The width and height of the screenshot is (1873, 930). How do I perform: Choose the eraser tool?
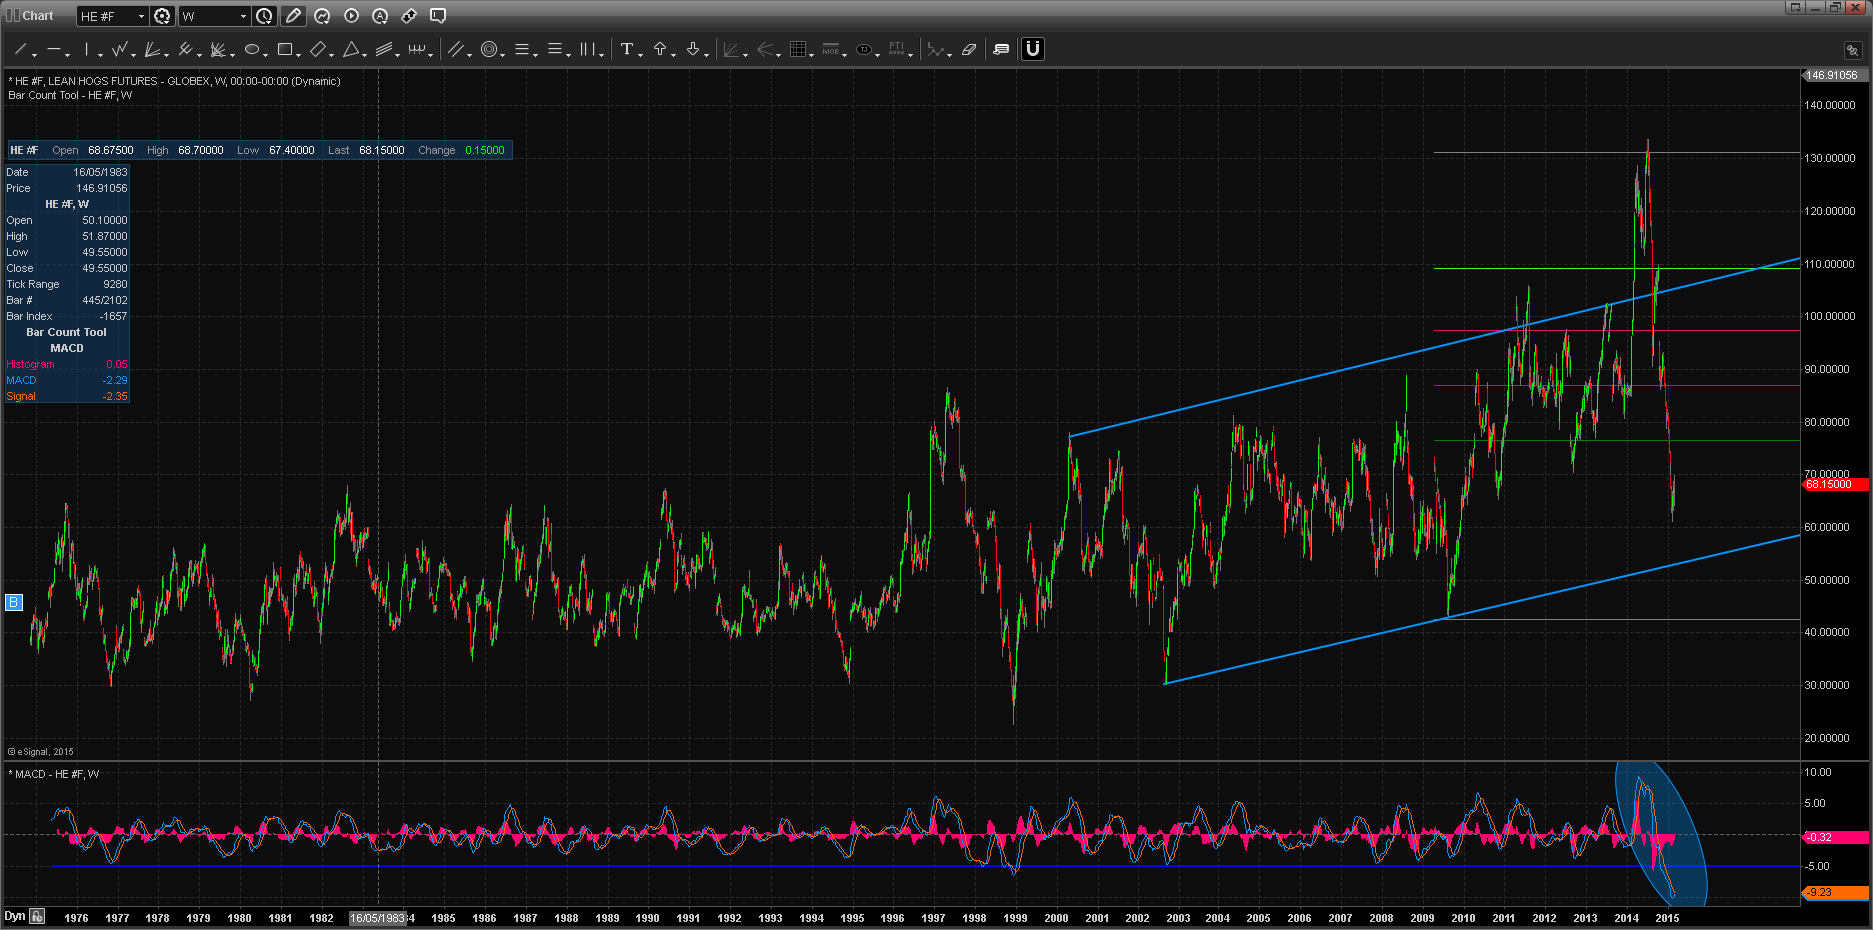(968, 49)
